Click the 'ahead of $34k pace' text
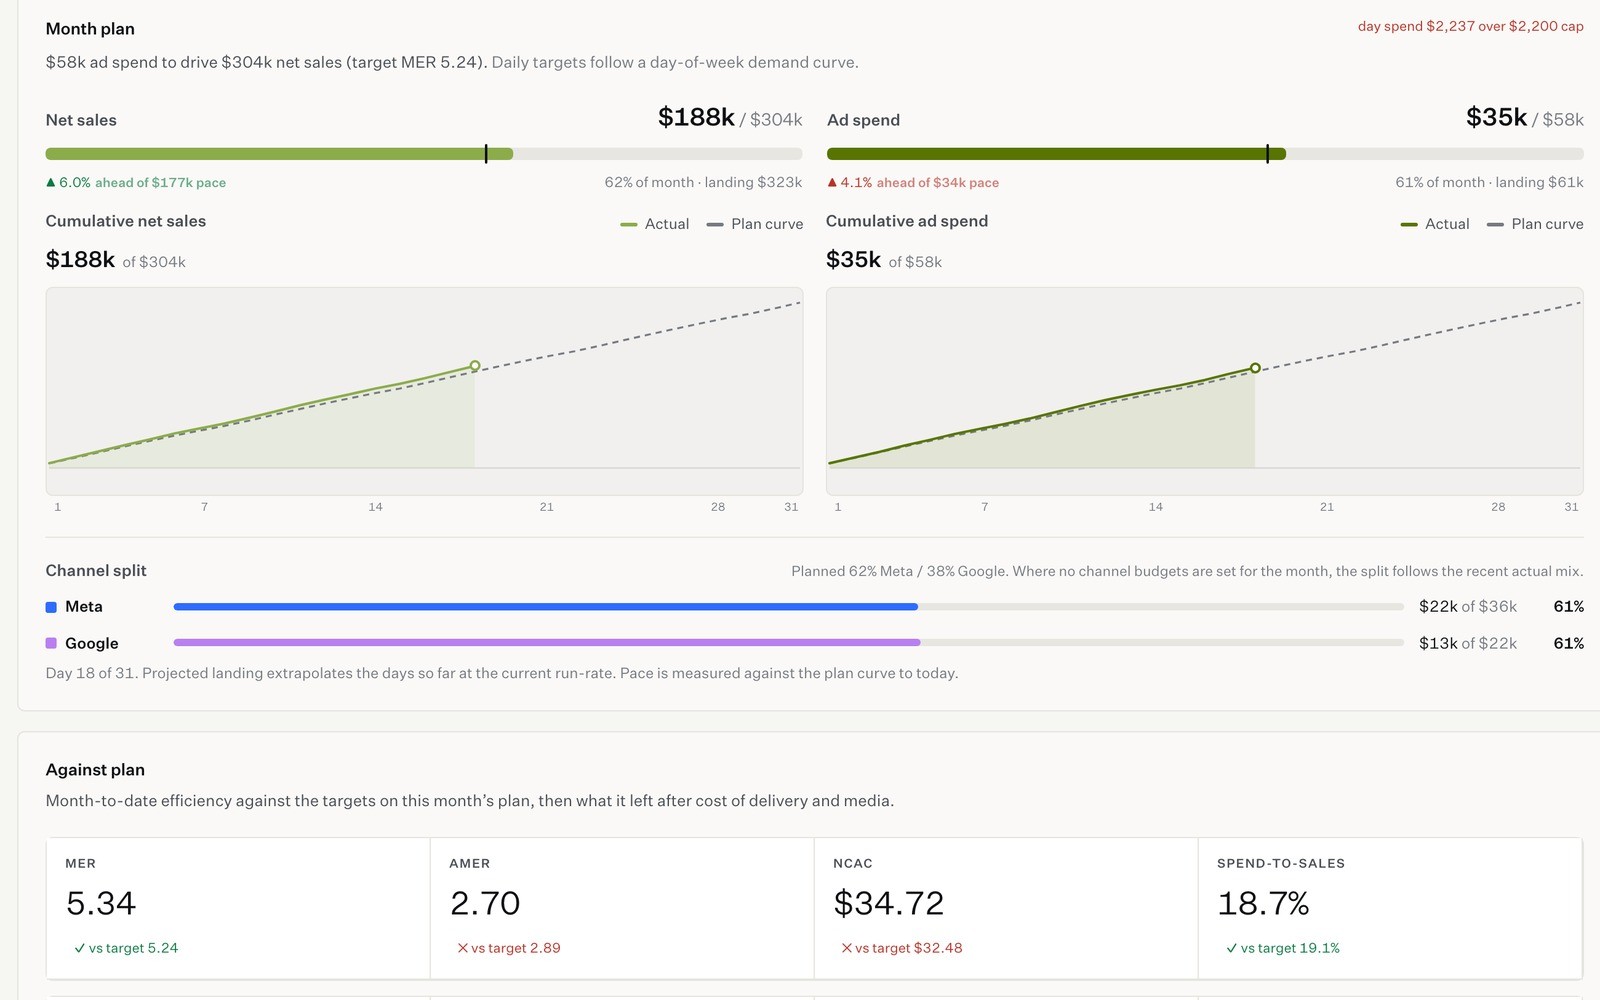The image size is (1600, 1000). [938, 182]
